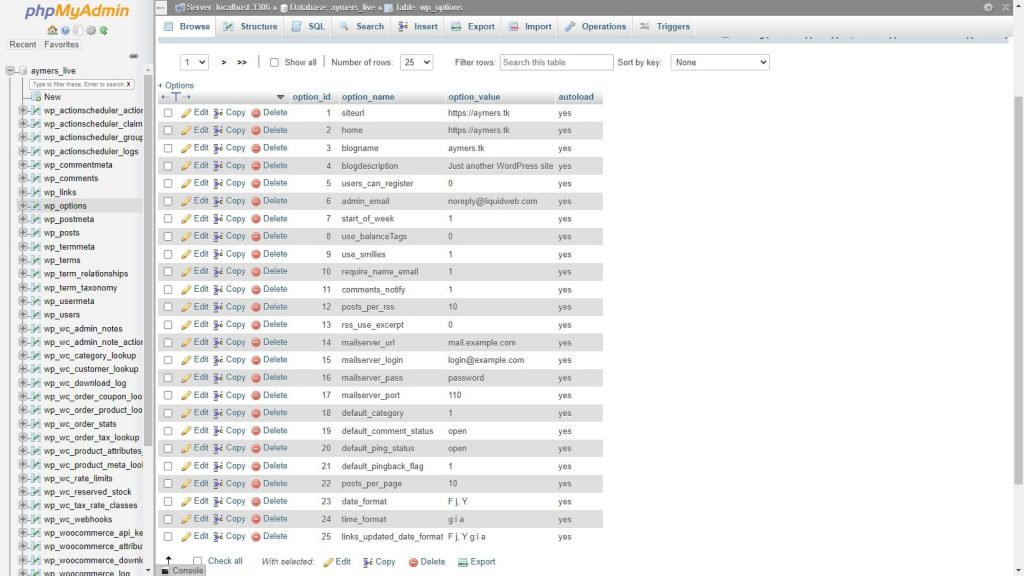Tick the Check all checkbox
This screenshot has width=1024, height=576.
[197, 561]
